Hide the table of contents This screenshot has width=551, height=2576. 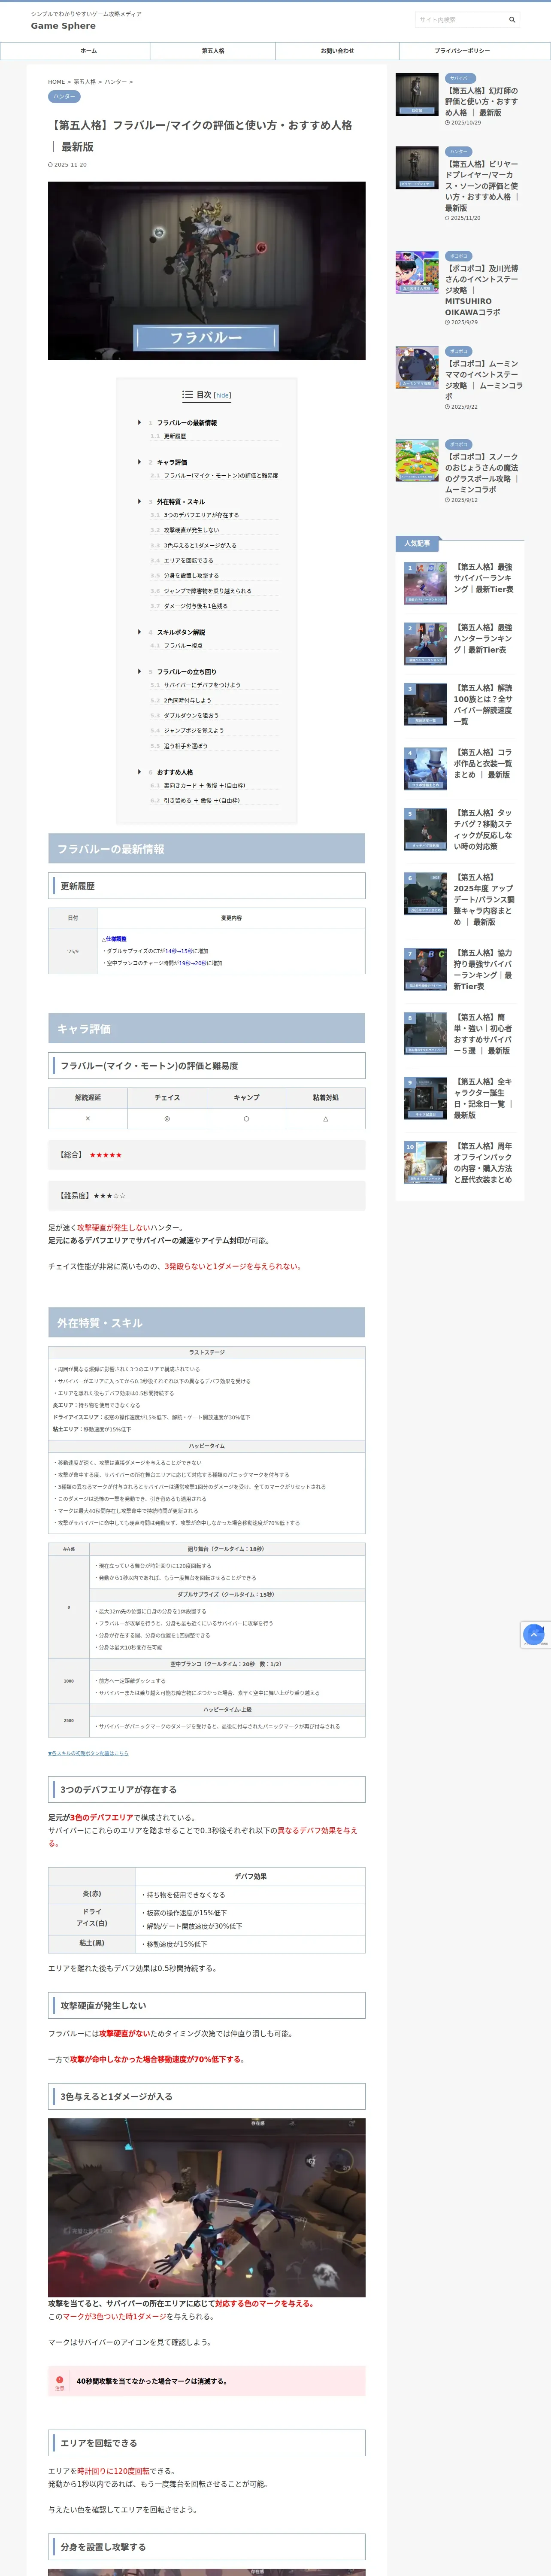coord(222,395)
